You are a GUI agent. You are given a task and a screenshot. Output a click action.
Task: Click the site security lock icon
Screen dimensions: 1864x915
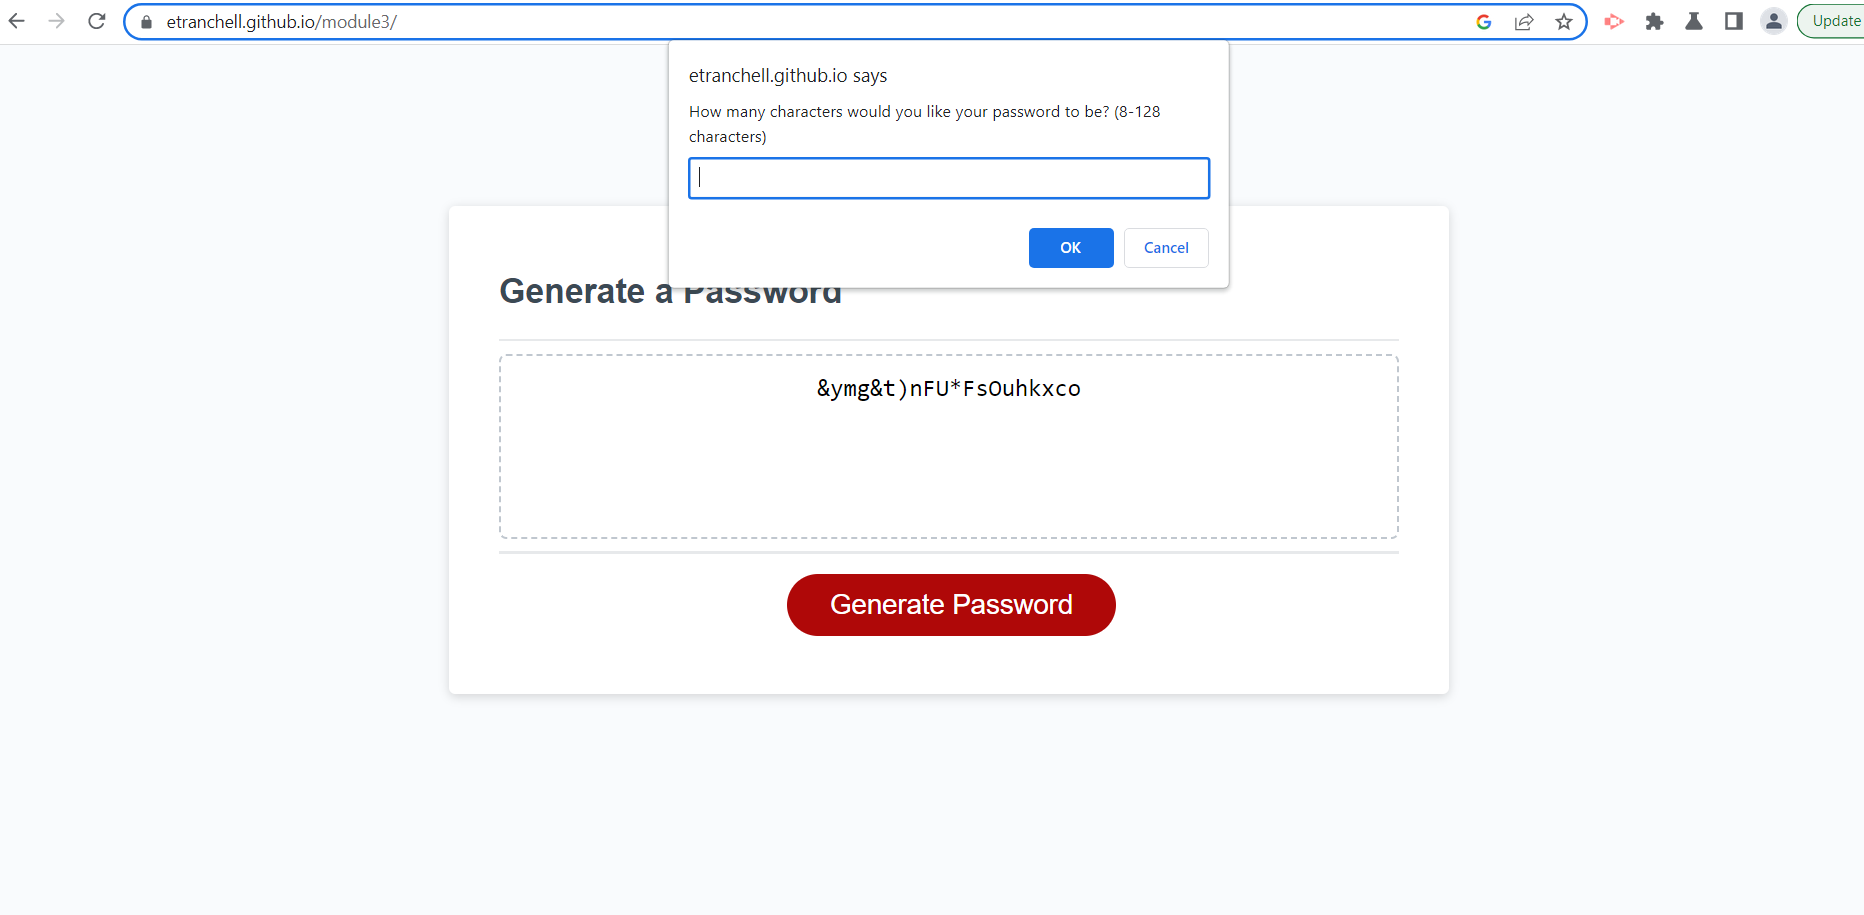pyautogui.click(x=145, y=21)
